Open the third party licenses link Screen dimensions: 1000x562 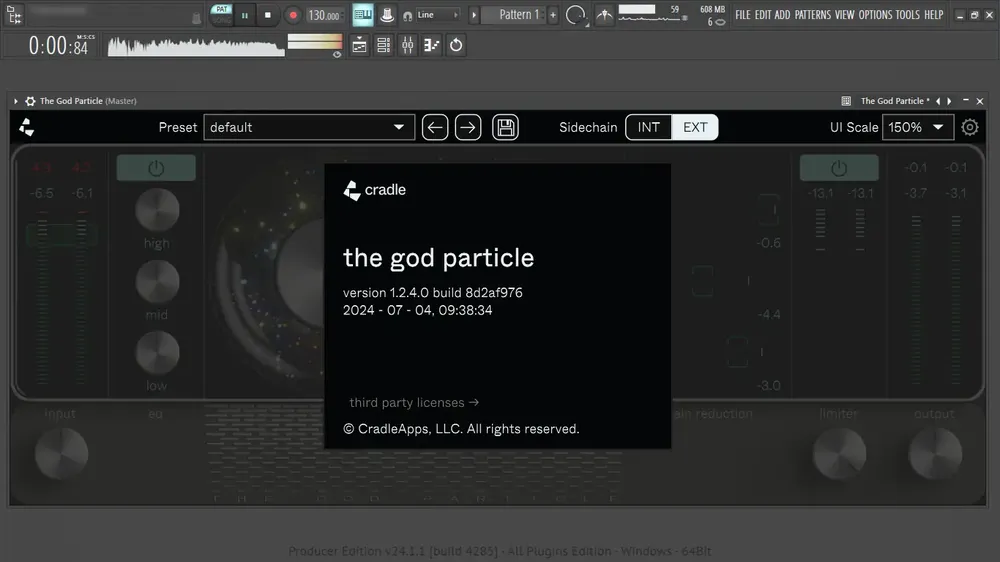point(414,403)
